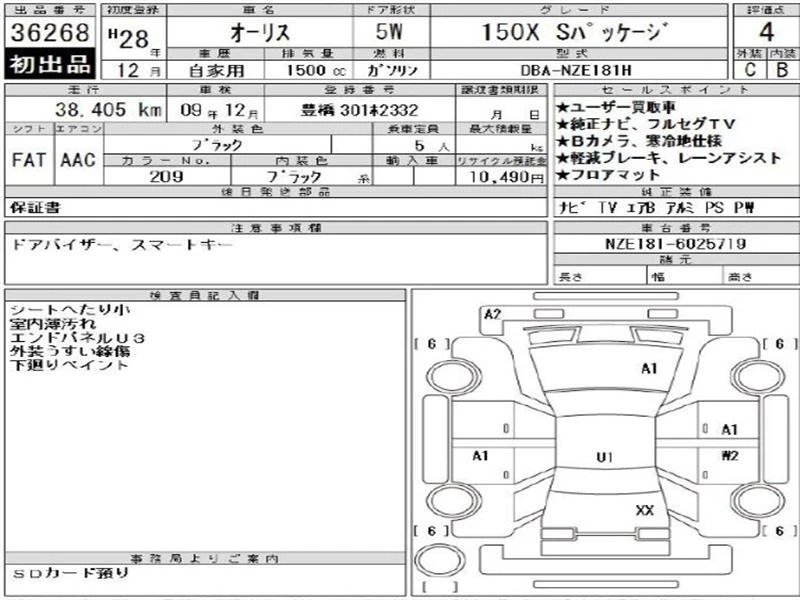Select the FAT shift type cell
Image resolution: width=800 pixels, height=600 pixels.
coord(29,160)
